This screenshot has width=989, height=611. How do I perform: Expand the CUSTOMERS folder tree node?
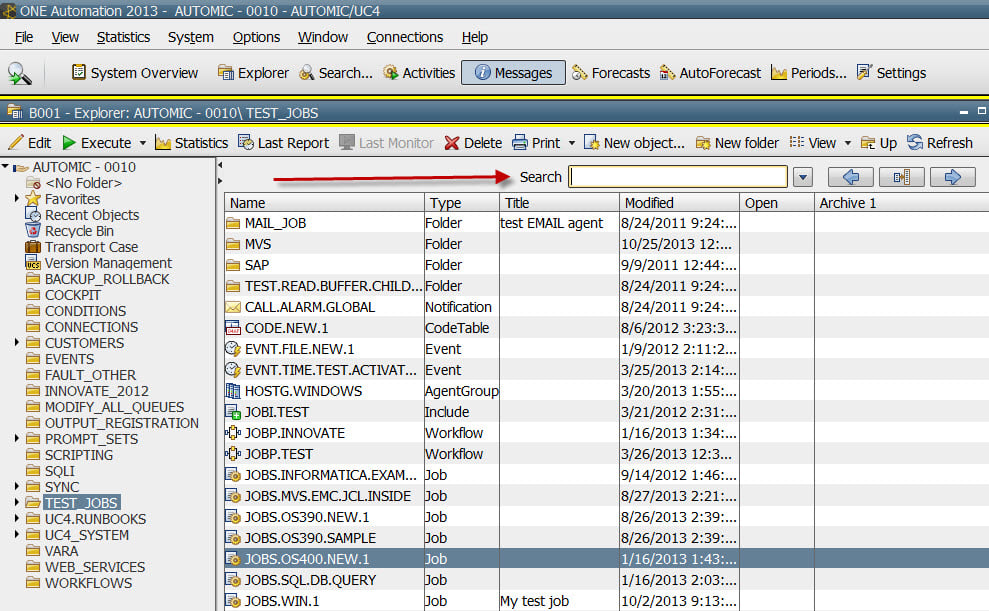click(17, 343)
